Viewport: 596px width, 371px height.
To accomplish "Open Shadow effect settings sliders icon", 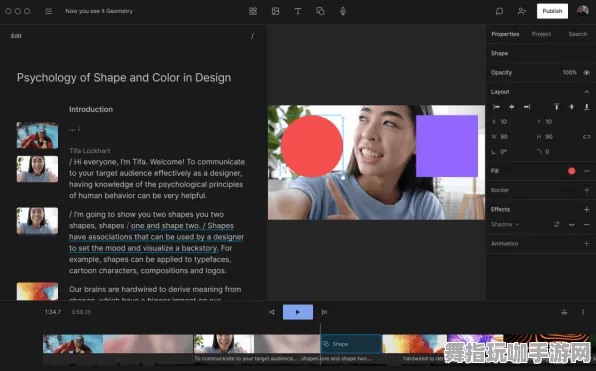I will [556, 225].
